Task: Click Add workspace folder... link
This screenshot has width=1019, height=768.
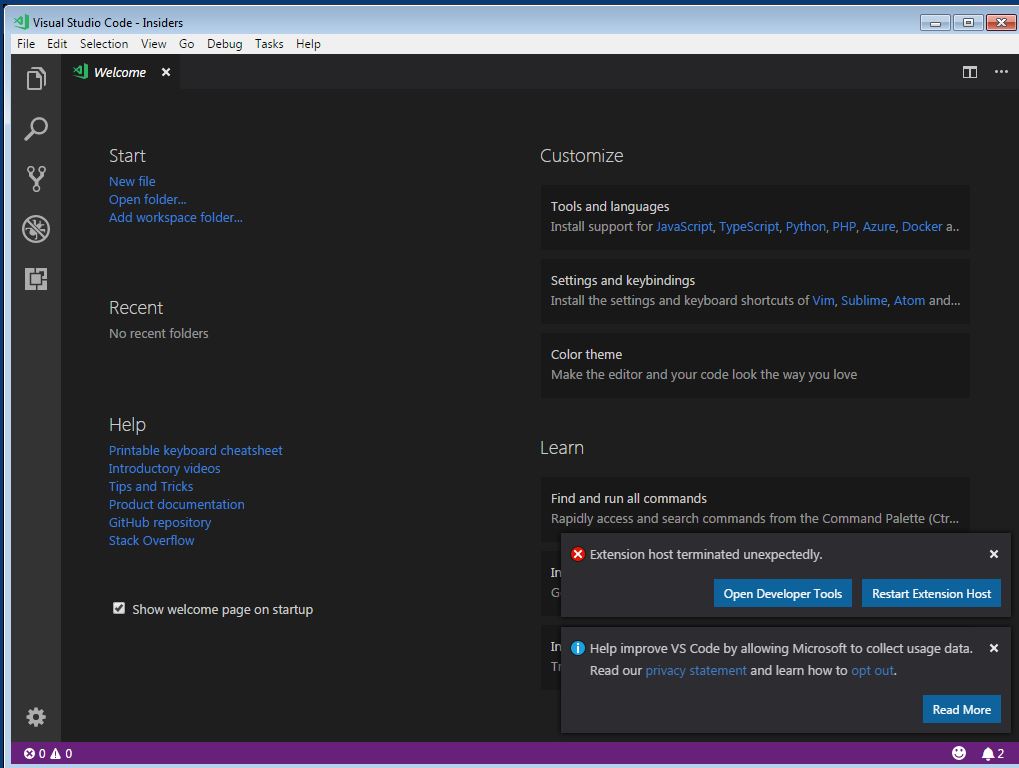Action: point(175,218)
